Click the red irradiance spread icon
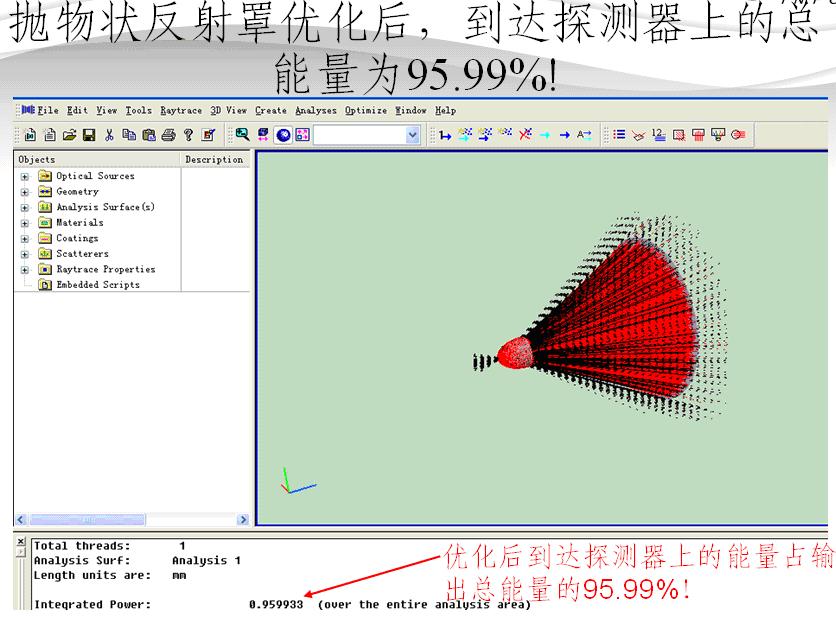 click(698, 135)
